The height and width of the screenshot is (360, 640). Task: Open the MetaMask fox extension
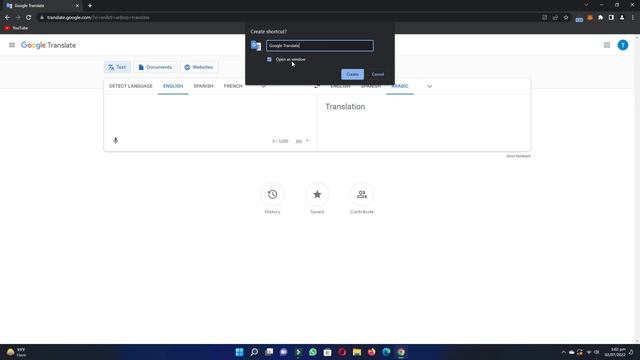[590, 18]
